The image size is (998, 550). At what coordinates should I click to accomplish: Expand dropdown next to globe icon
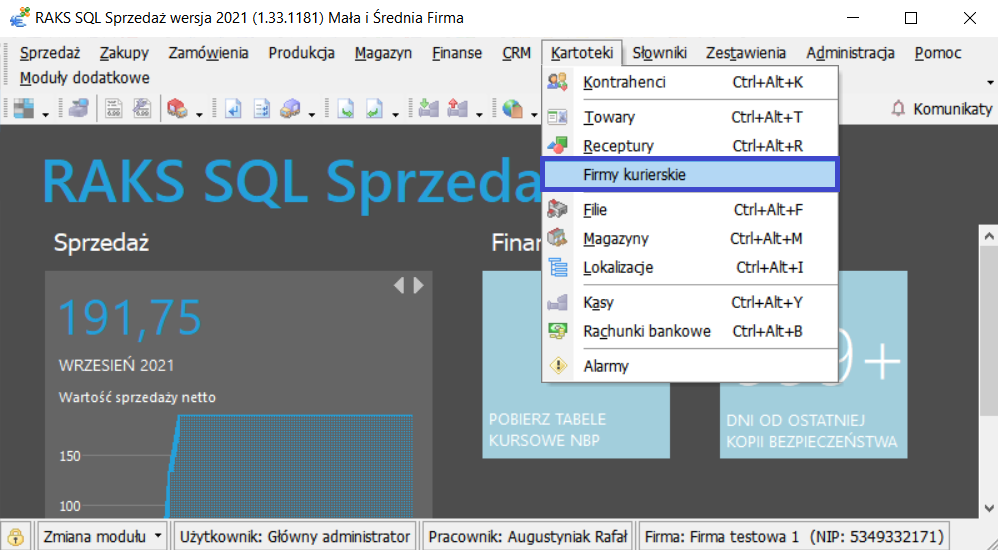[534, 115]
